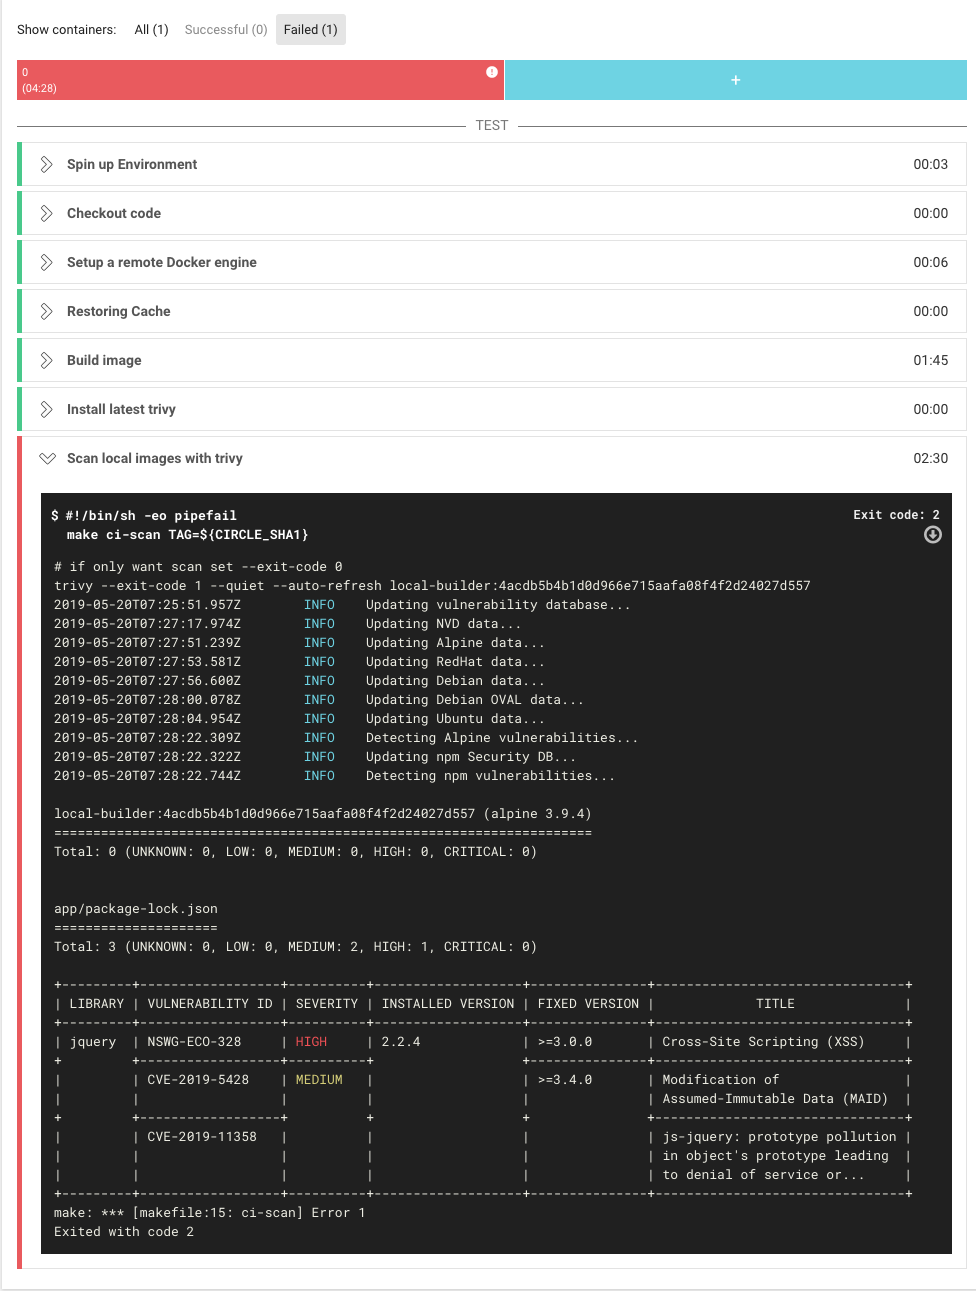Collapse the Scan local images with trivy step

tap(47, 458)
